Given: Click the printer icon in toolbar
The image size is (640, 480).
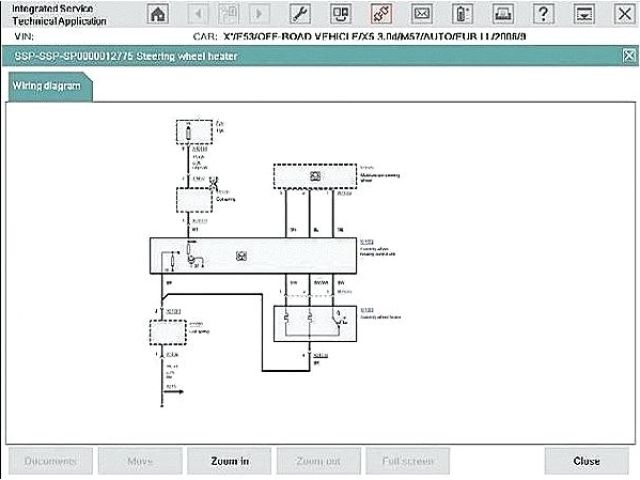Looking at the screenshot, I should click(503, 14).
